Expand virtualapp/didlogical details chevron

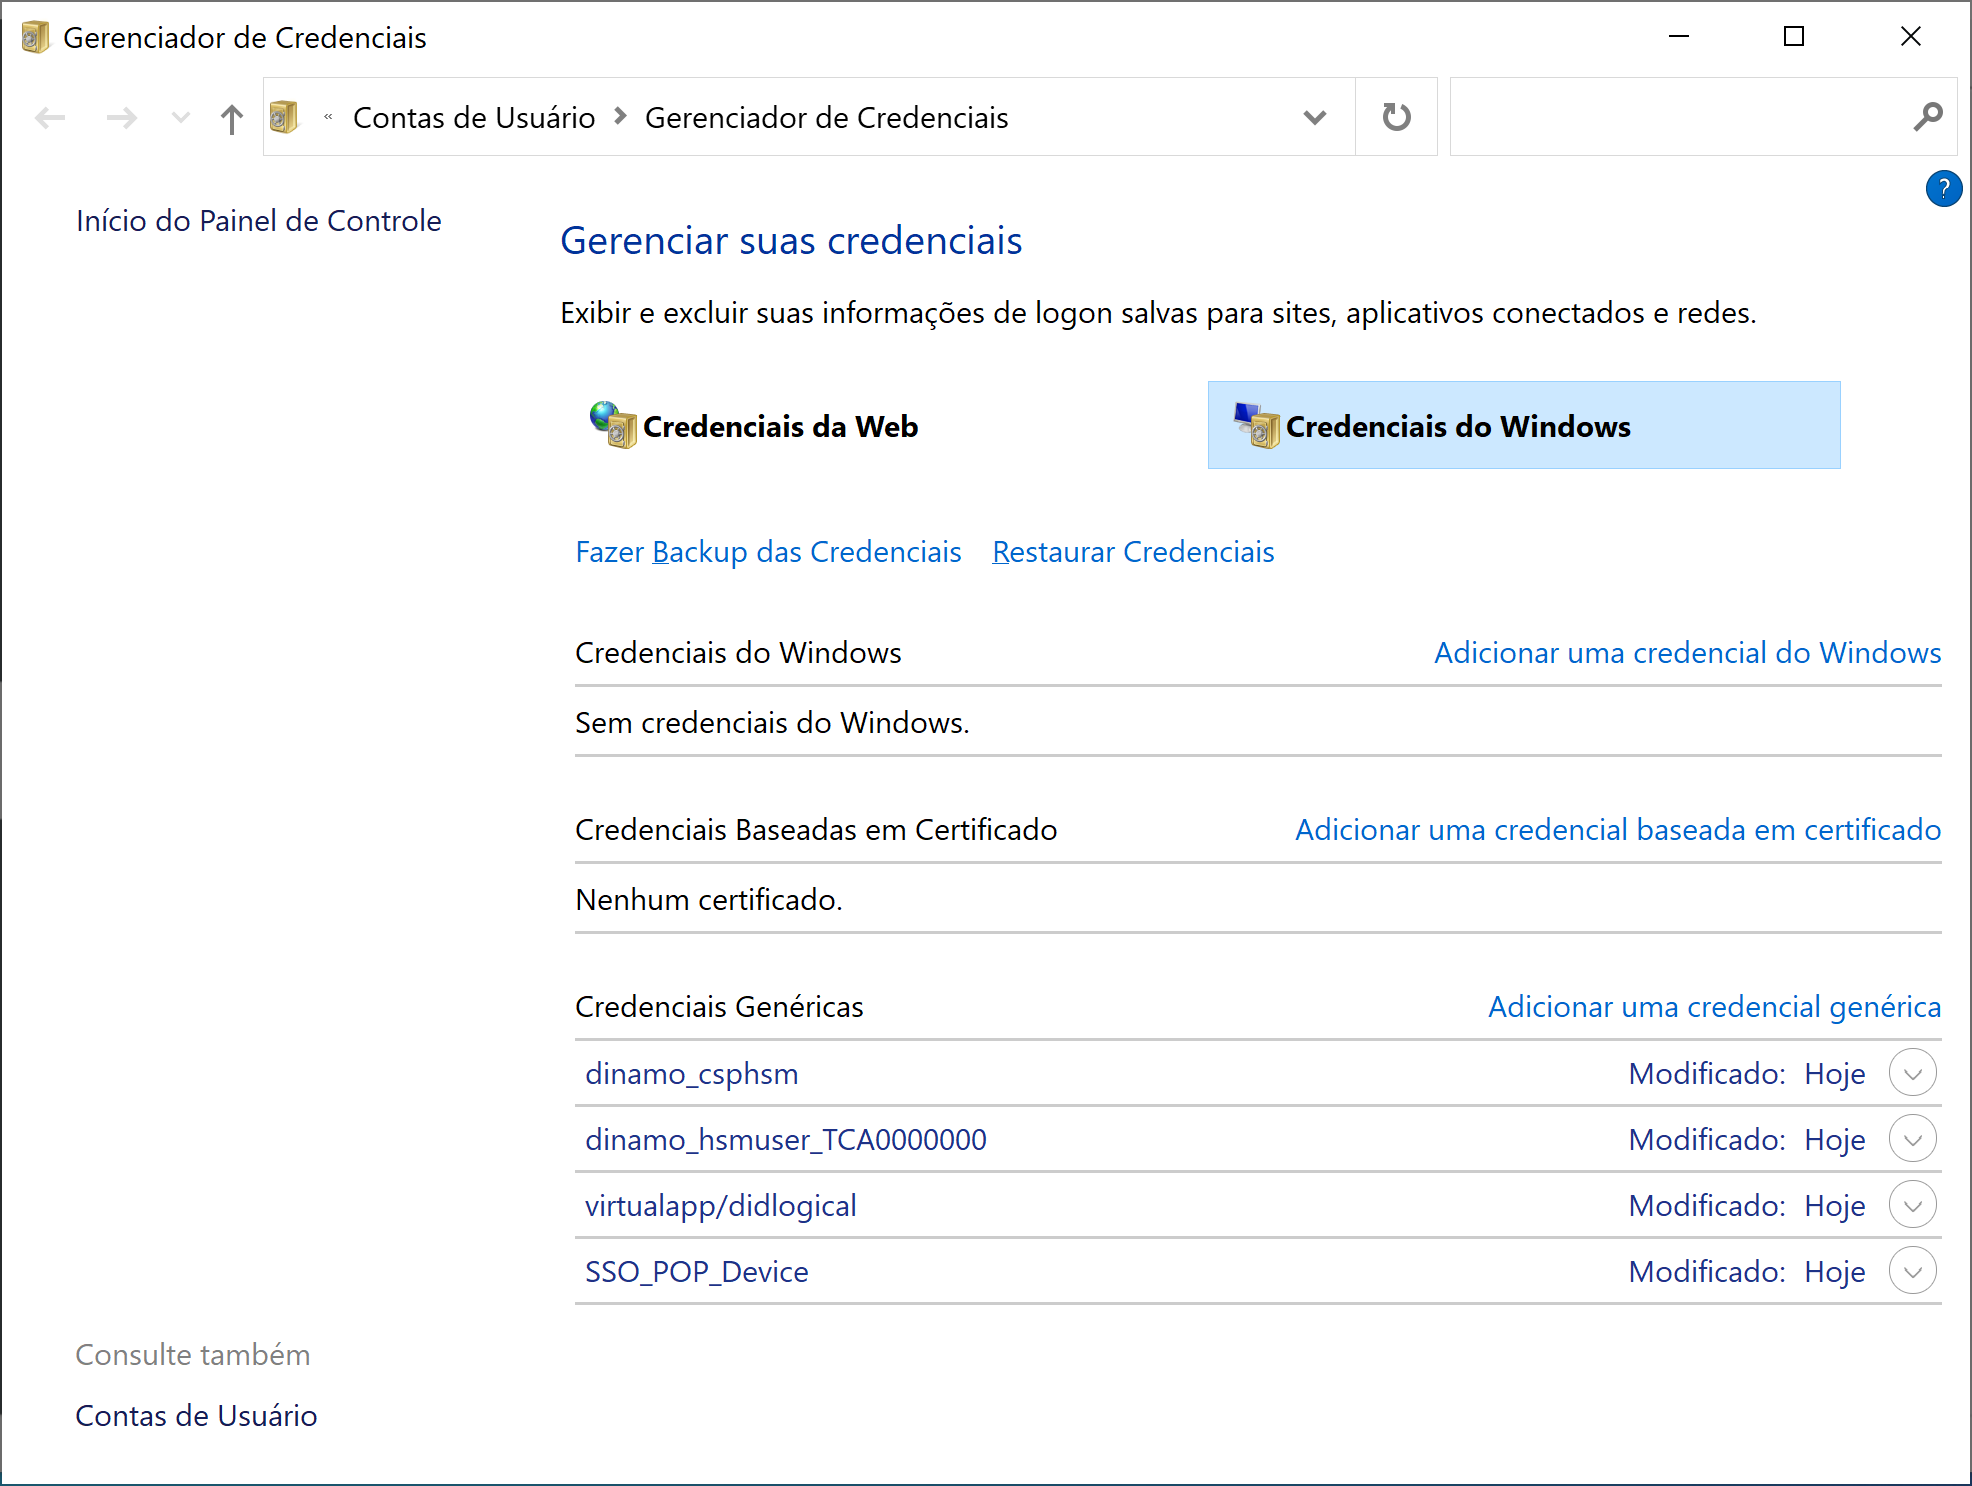click(1912, 1205)
